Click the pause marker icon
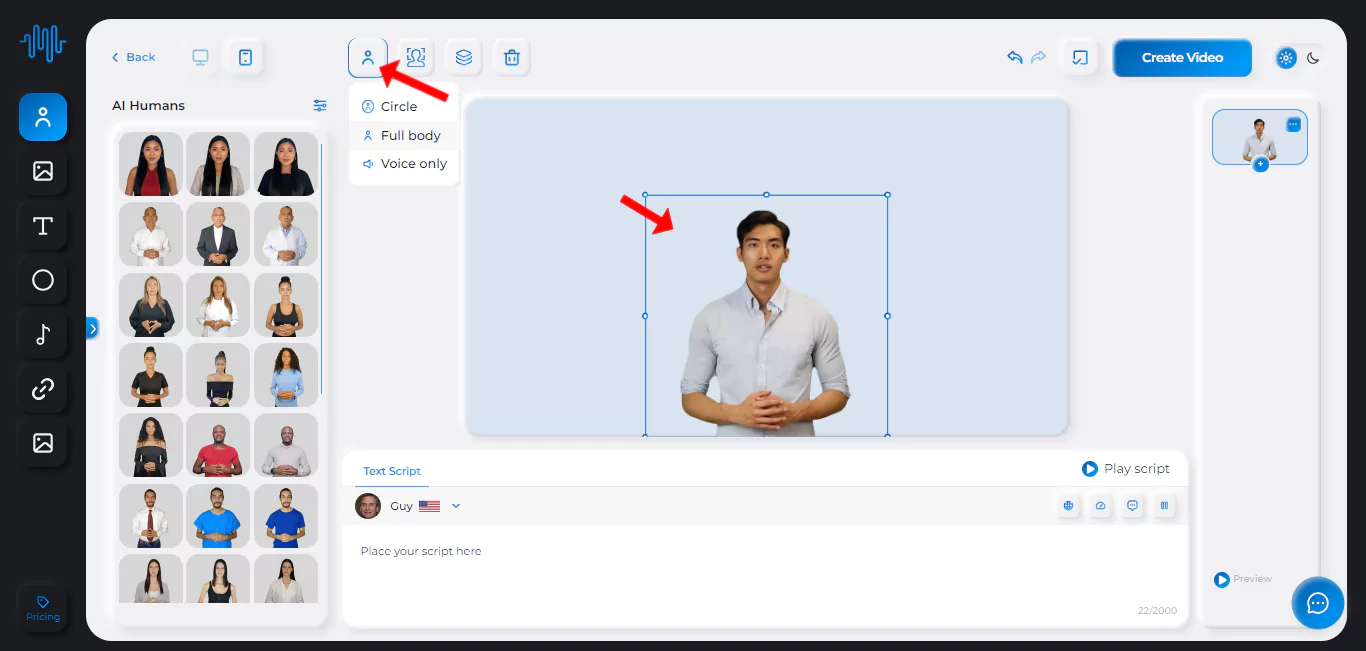The height and width of the screenshot is (651, 1366). point(1164,506)
